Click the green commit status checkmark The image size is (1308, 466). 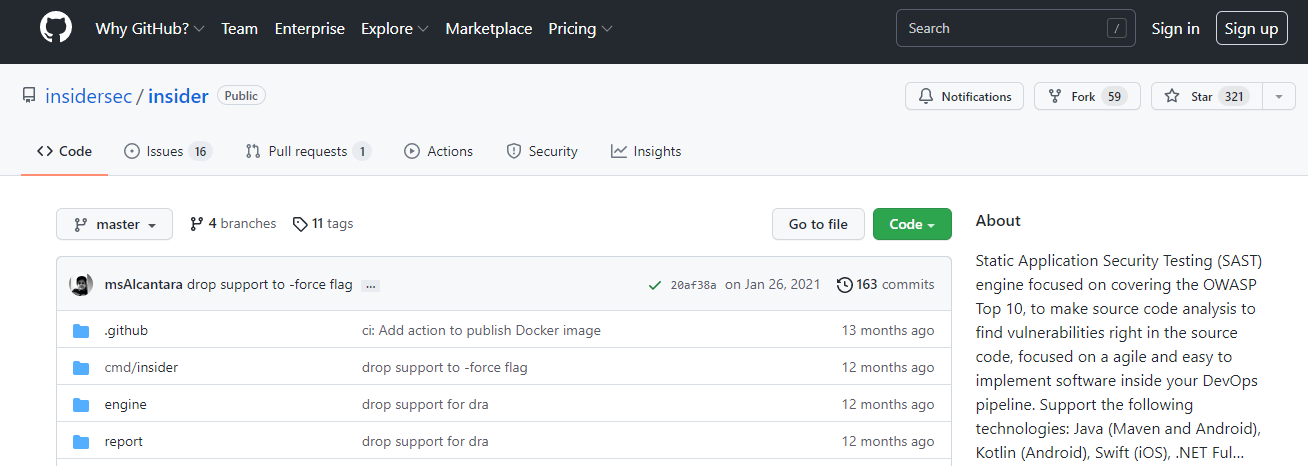(x=654, y=285)
